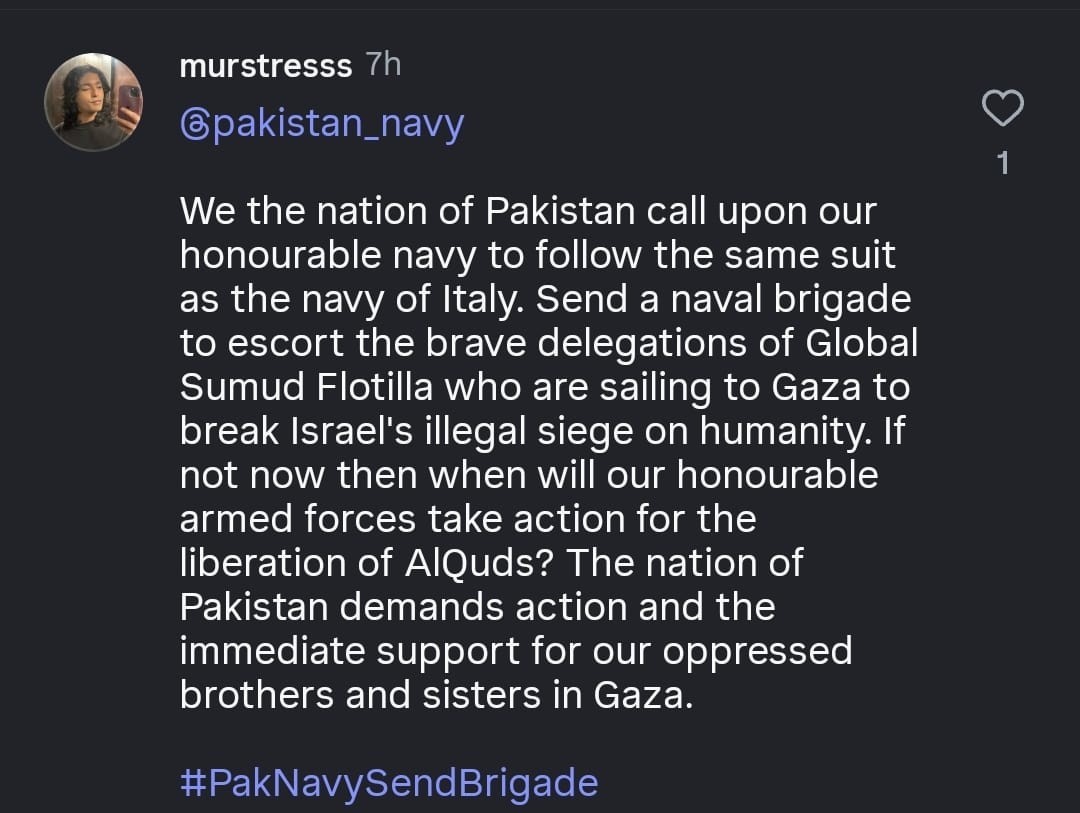Image resolution: width=1080 pixels, height=813 pixels.
Task: View the like count of 1
Action: pyautogui.click(x=1004, y=162)
